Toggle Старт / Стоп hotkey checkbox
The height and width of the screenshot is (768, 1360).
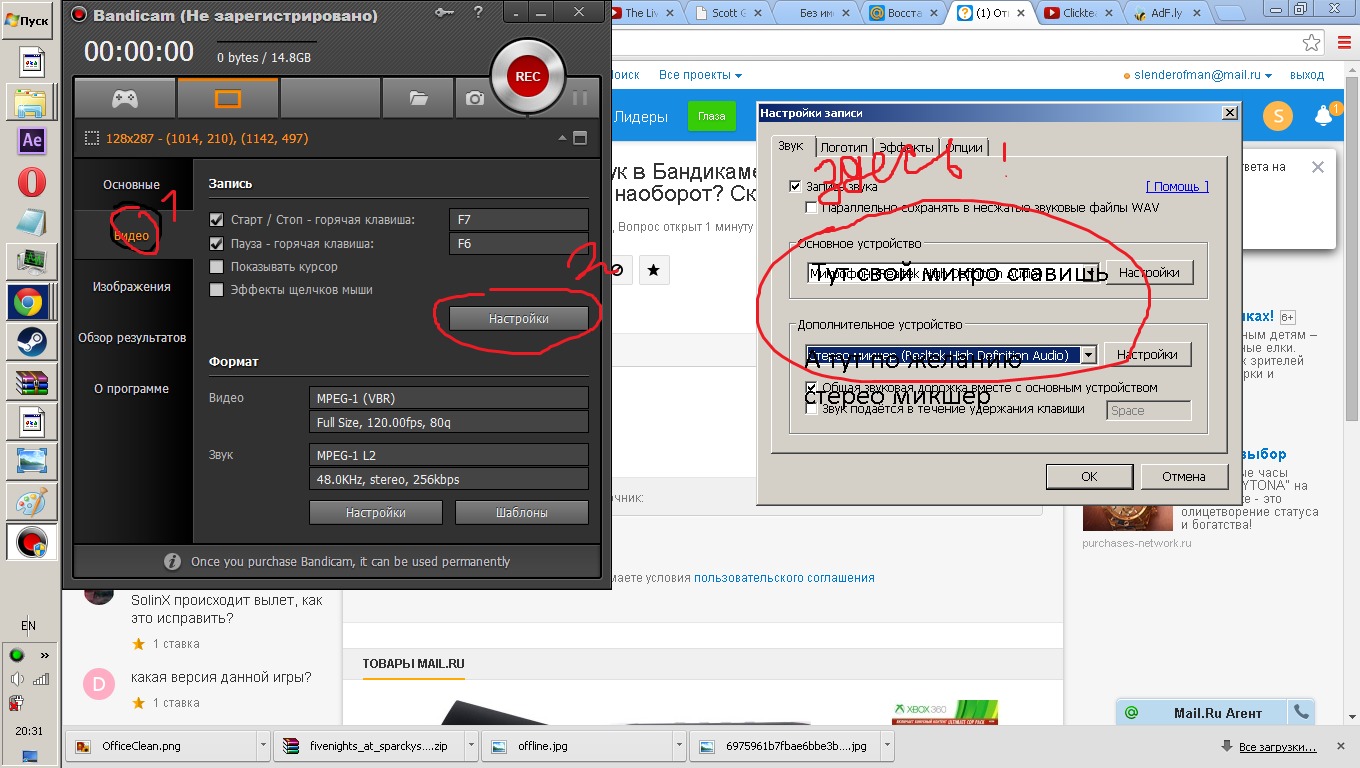coord(216,220)
